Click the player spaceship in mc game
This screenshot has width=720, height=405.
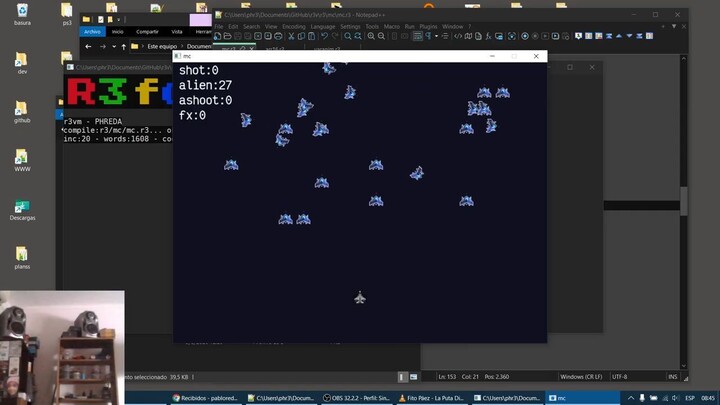360,298
